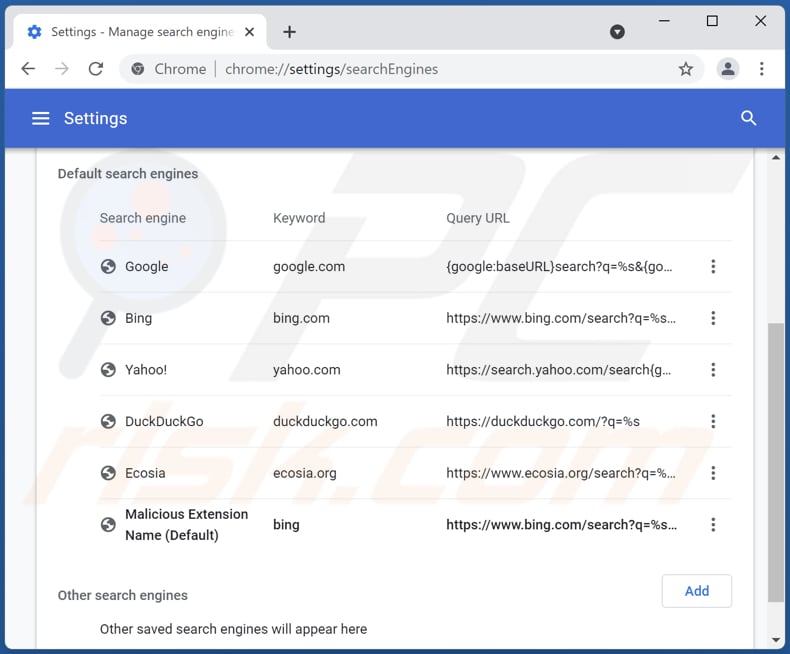Image resolution: width=790 pixels, height=654 pixels.
Task: Reload the page
Action: click(96, 69)
